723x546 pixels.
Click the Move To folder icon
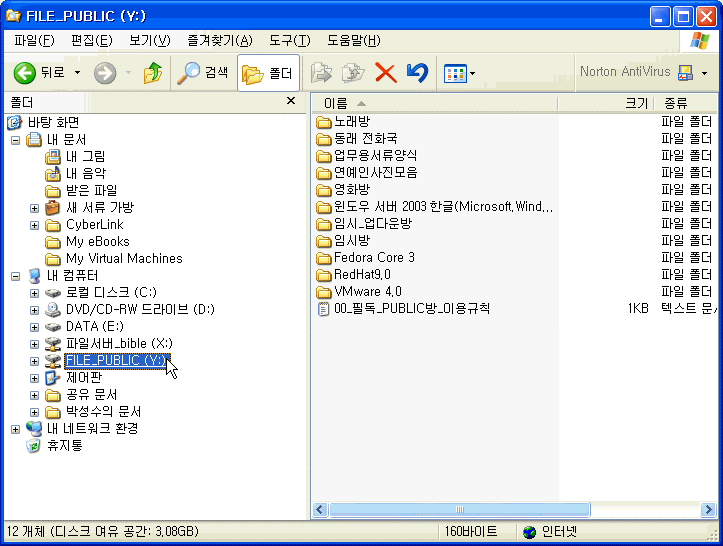click(321, 73)
